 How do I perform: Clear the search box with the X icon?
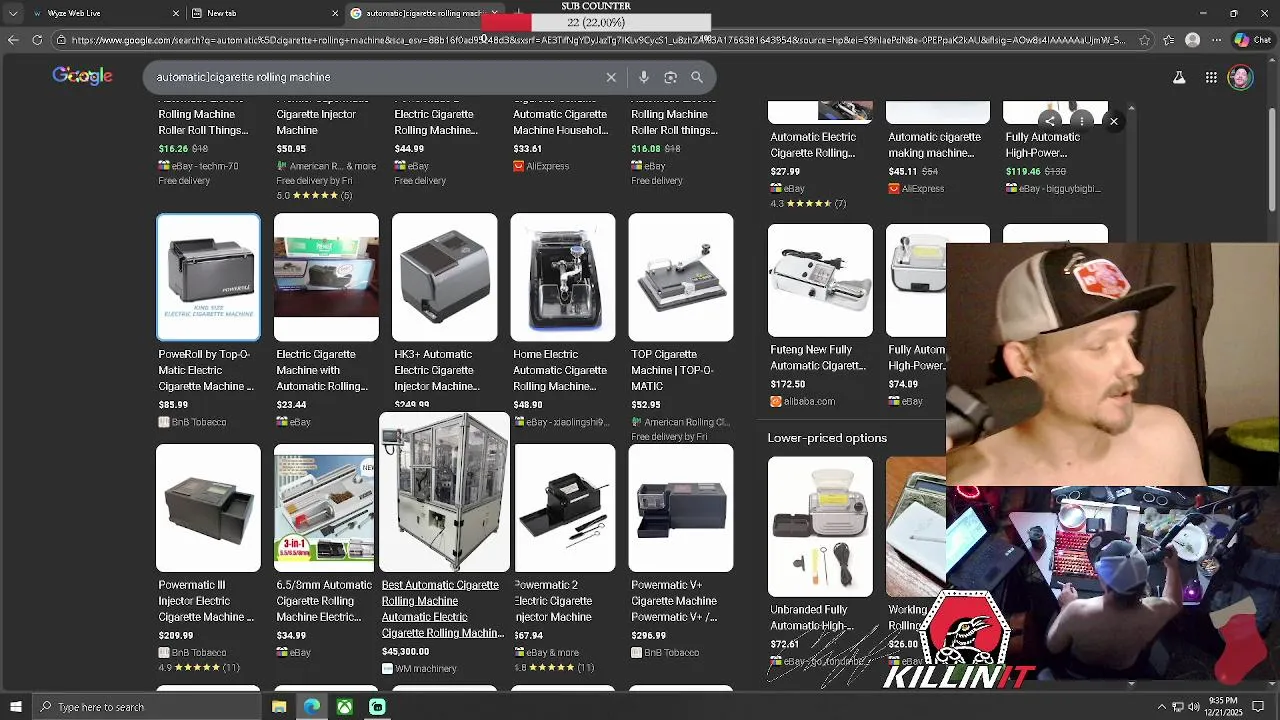point(611,77)
